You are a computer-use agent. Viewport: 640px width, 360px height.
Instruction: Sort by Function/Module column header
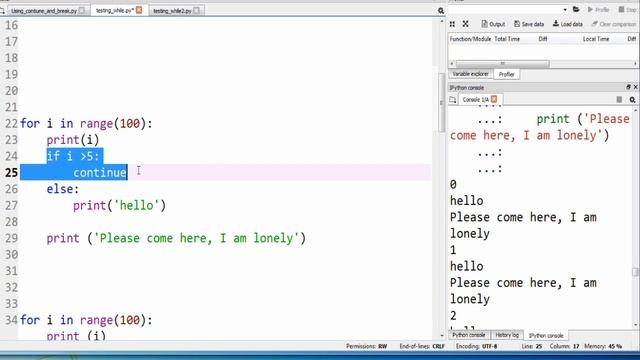tap(470, 39)
